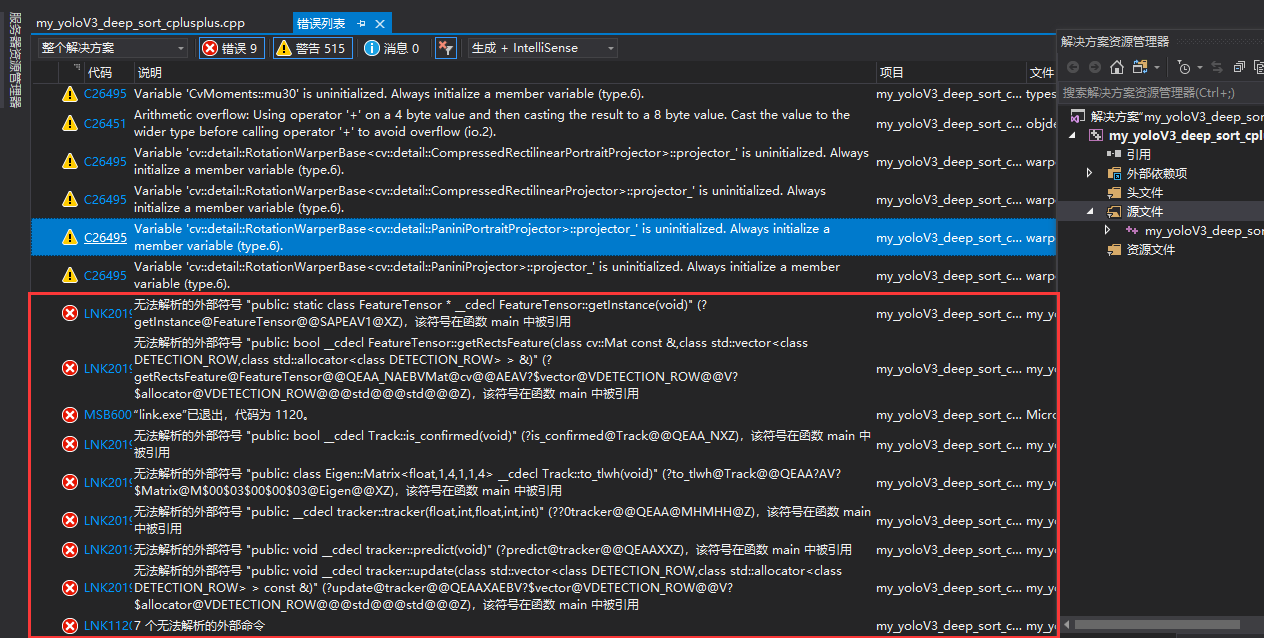Open C26495 link in highlighted PaniniPortraitProjector row
The height and width of the screenshot is (638, 1264).
(x=105, y=238)
